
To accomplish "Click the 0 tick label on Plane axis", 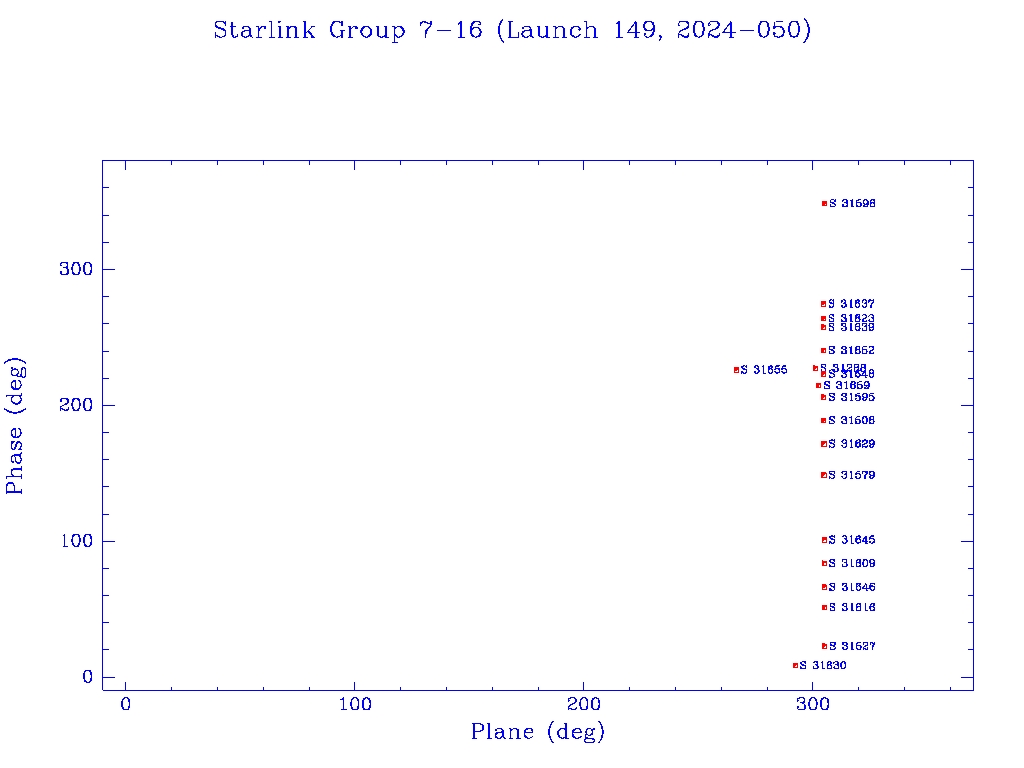I will [x=125, y=704].
